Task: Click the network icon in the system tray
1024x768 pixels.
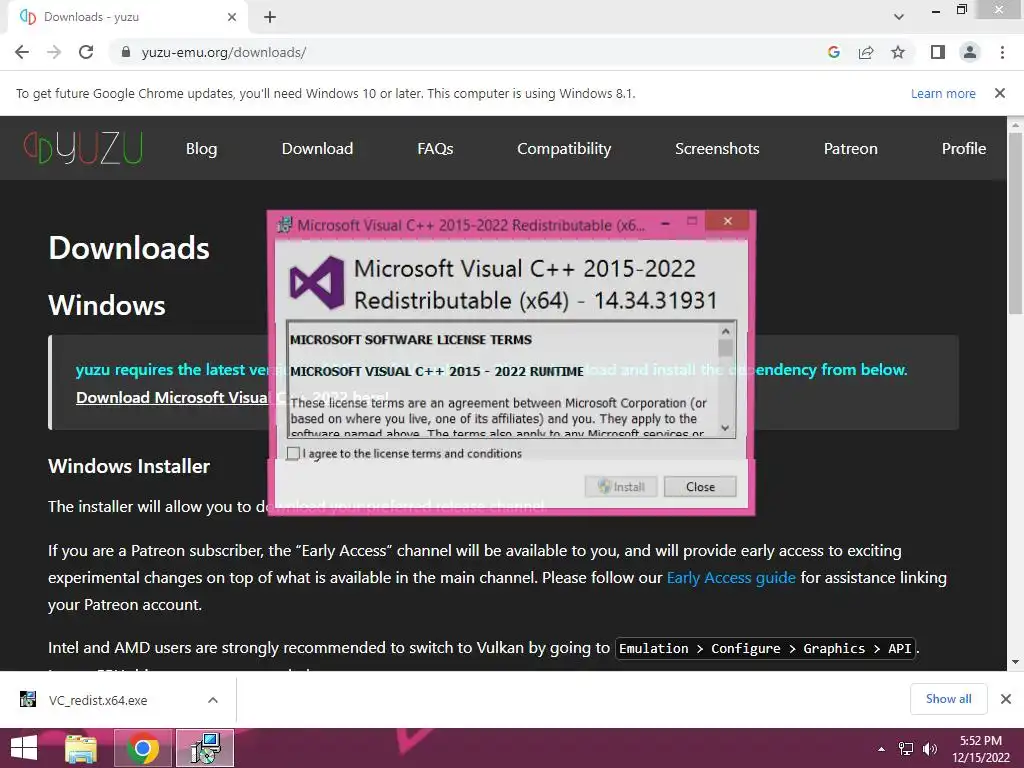Action: click(906, 749)
